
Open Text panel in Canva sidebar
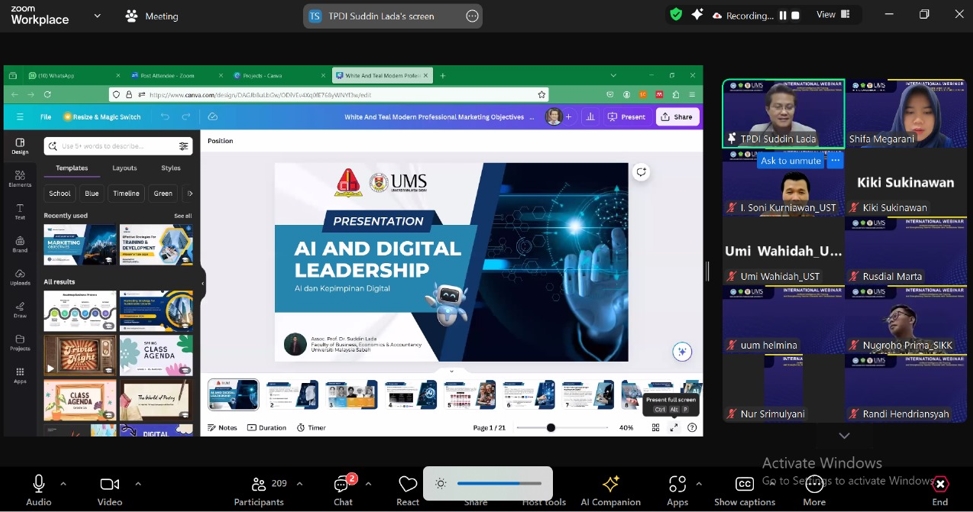(20, 212)
